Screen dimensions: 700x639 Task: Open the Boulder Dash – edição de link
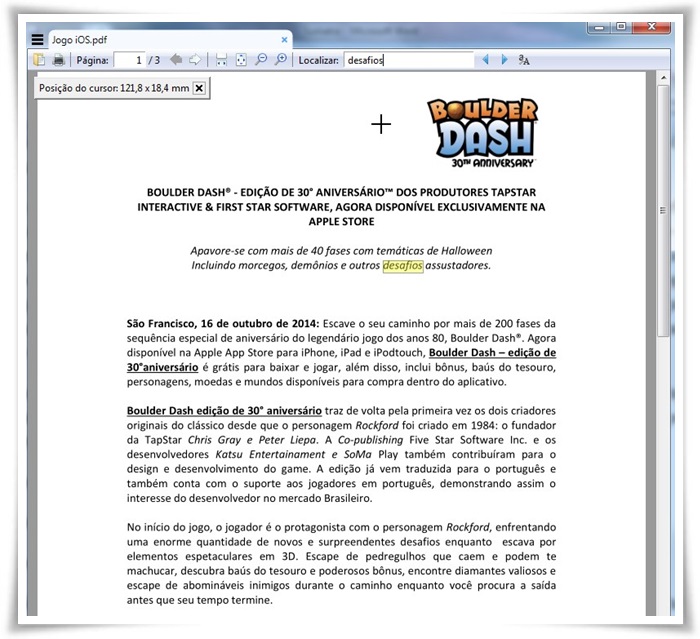point(492,353)
